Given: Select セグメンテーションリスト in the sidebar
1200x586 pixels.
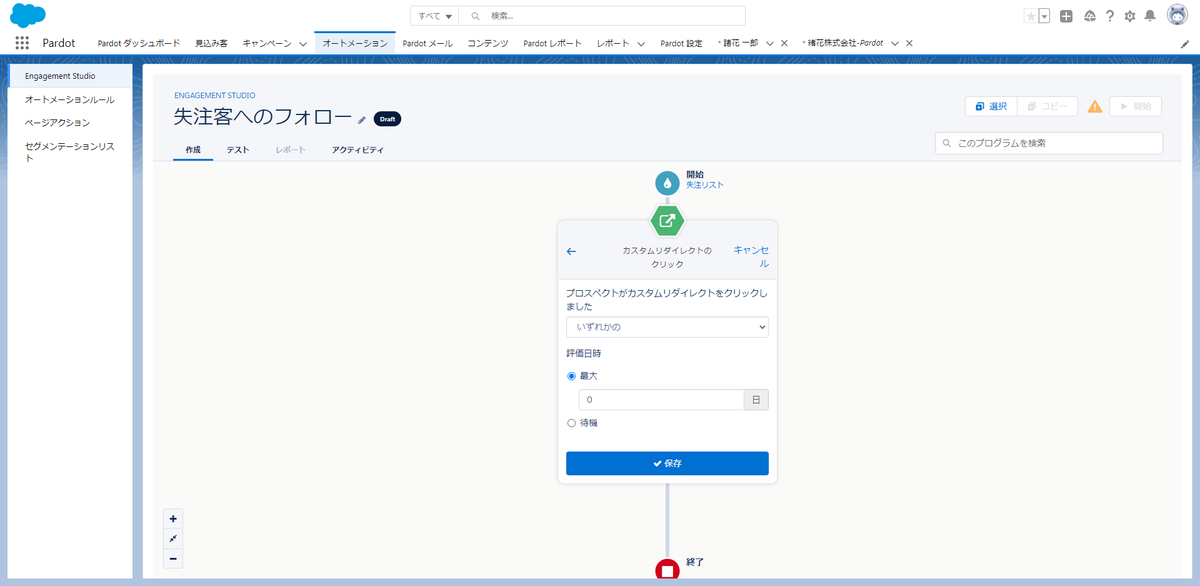Looking at the screenshot, I should point(70,151).
